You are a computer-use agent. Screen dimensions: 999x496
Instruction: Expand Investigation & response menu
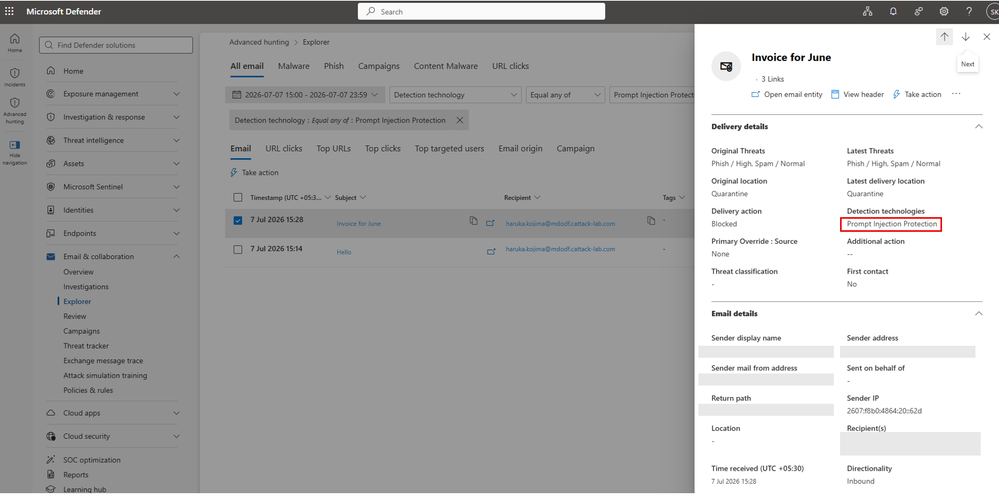pos(176,117)
